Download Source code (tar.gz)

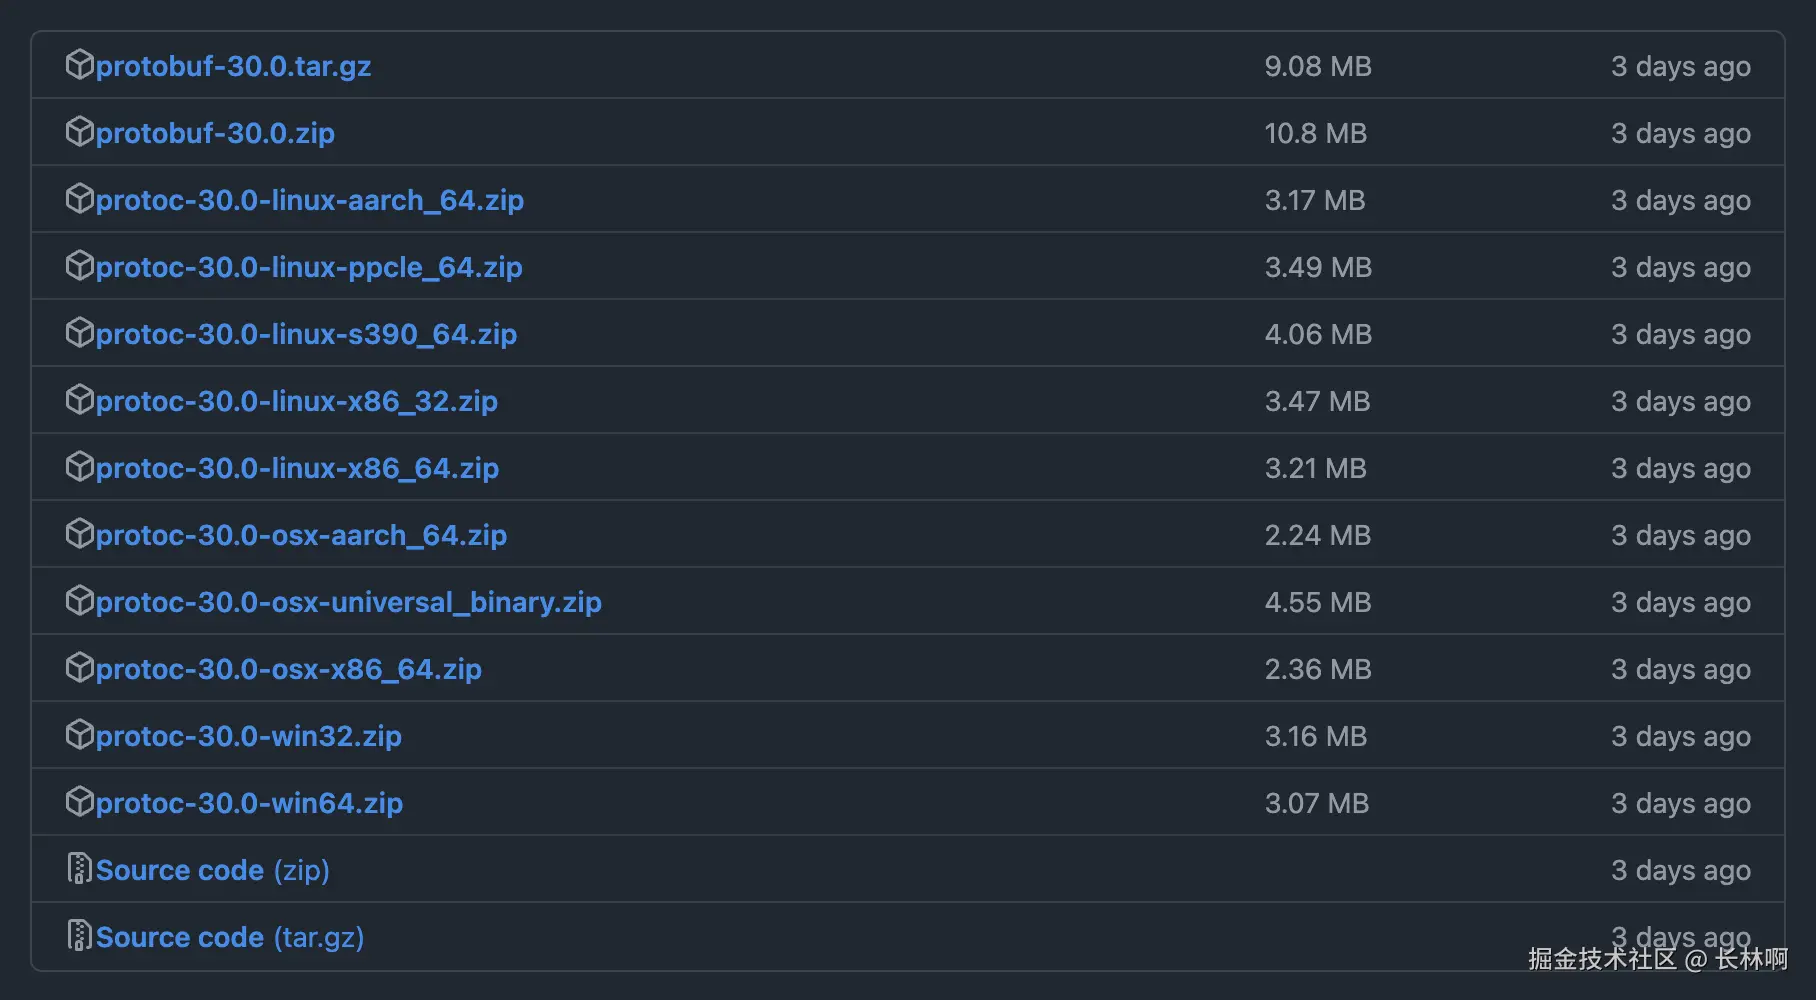(229, 937)
